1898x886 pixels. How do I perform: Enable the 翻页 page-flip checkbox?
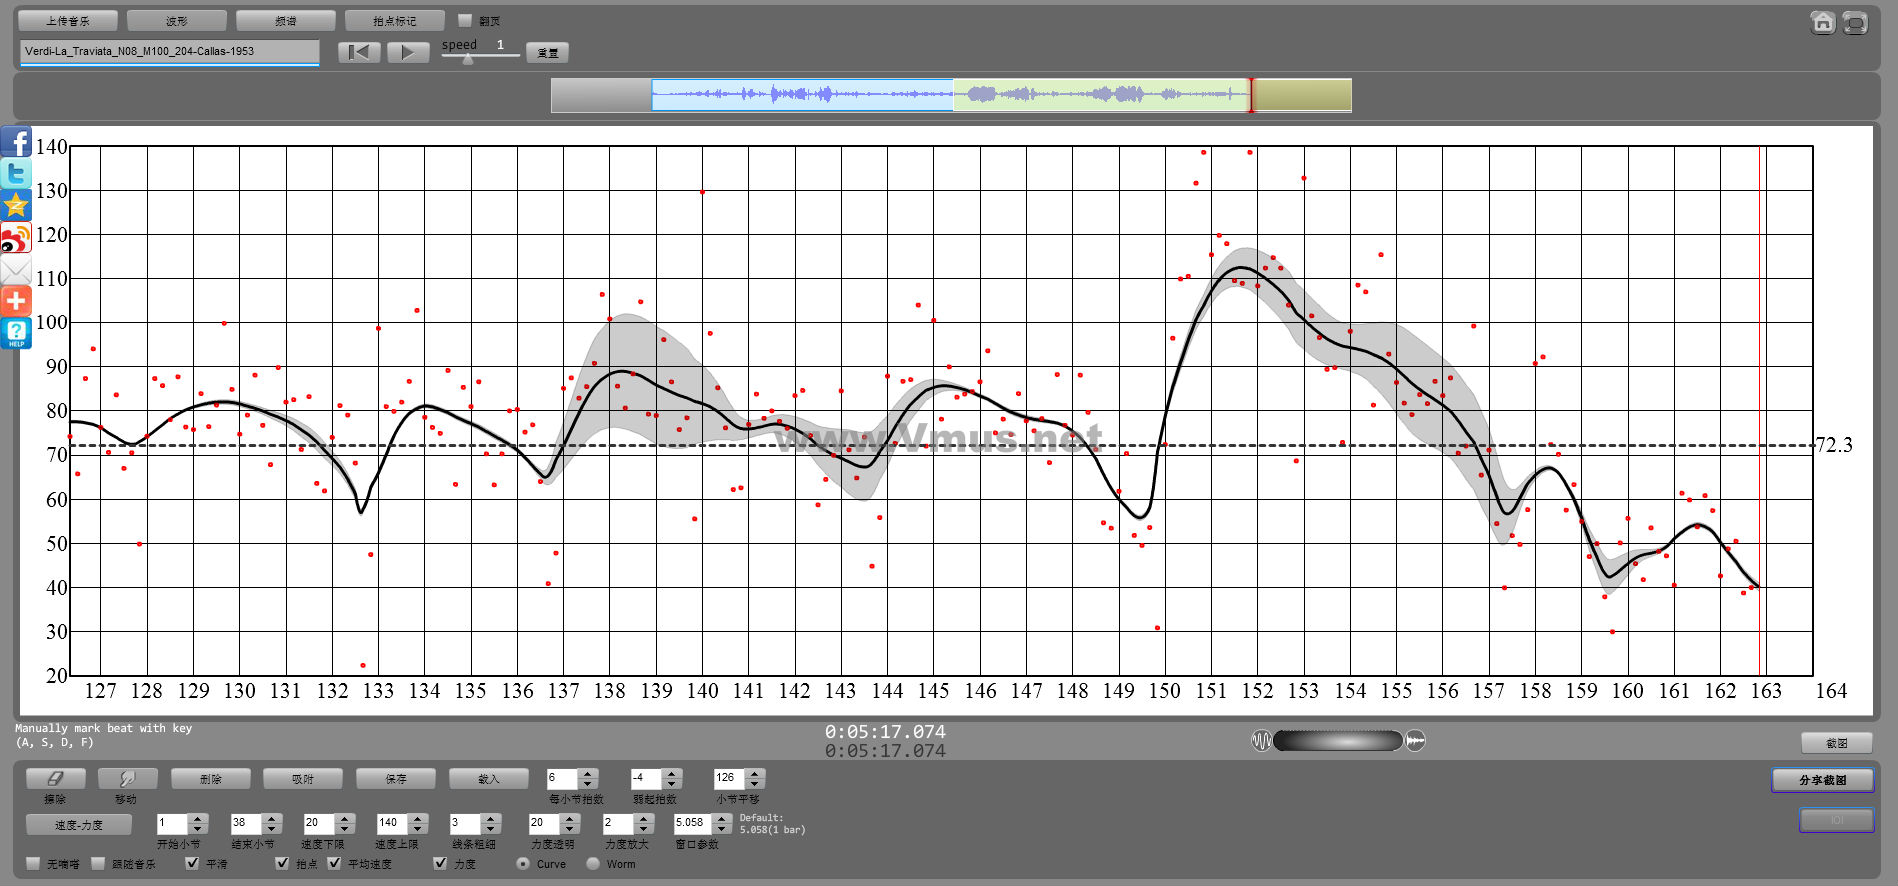(x=465, y=20)
